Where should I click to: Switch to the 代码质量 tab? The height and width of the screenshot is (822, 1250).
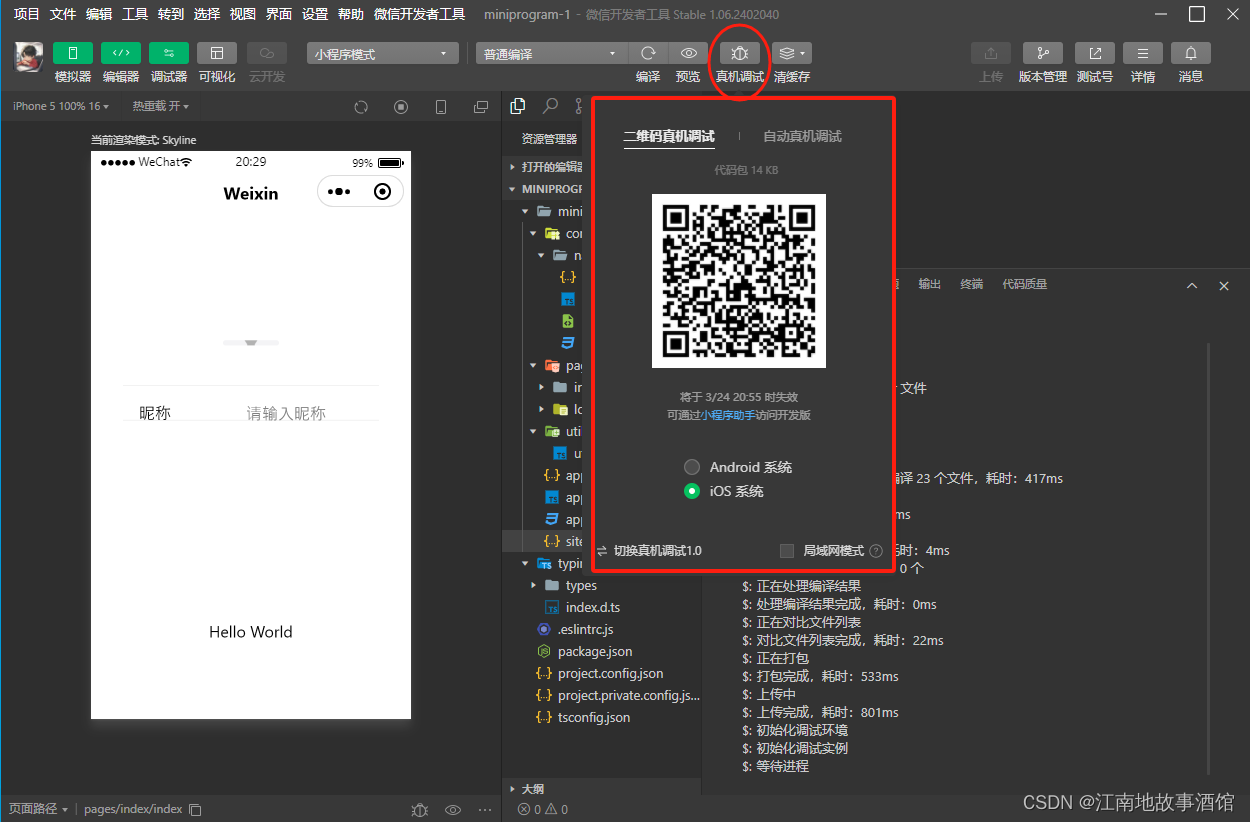click(1025, 284)
